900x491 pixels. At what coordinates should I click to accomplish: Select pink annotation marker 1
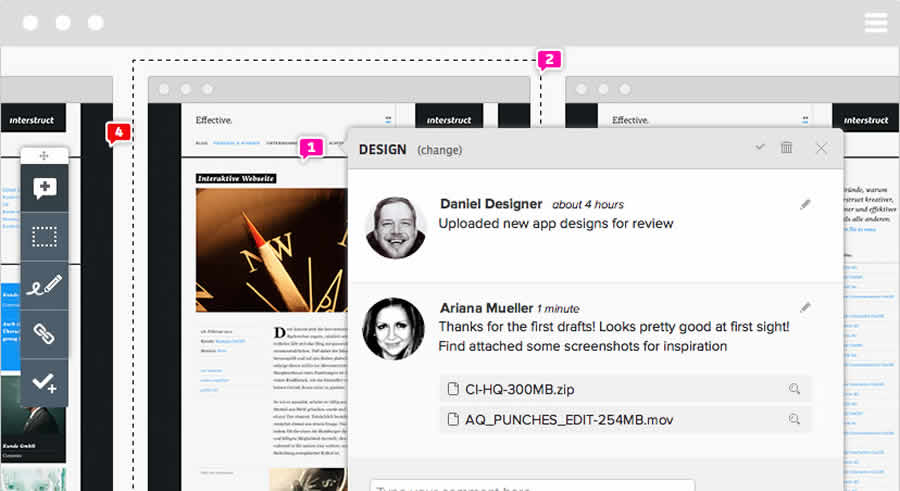point(310,147)
